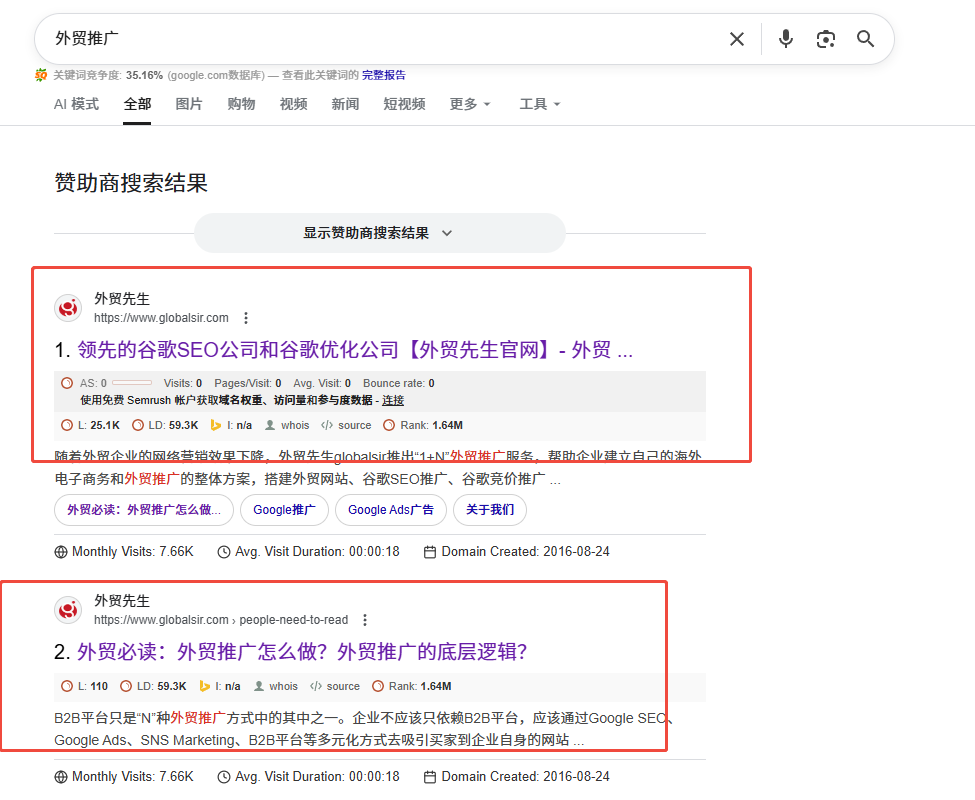Switch to the AI 模式 tab

pos(76,104)
